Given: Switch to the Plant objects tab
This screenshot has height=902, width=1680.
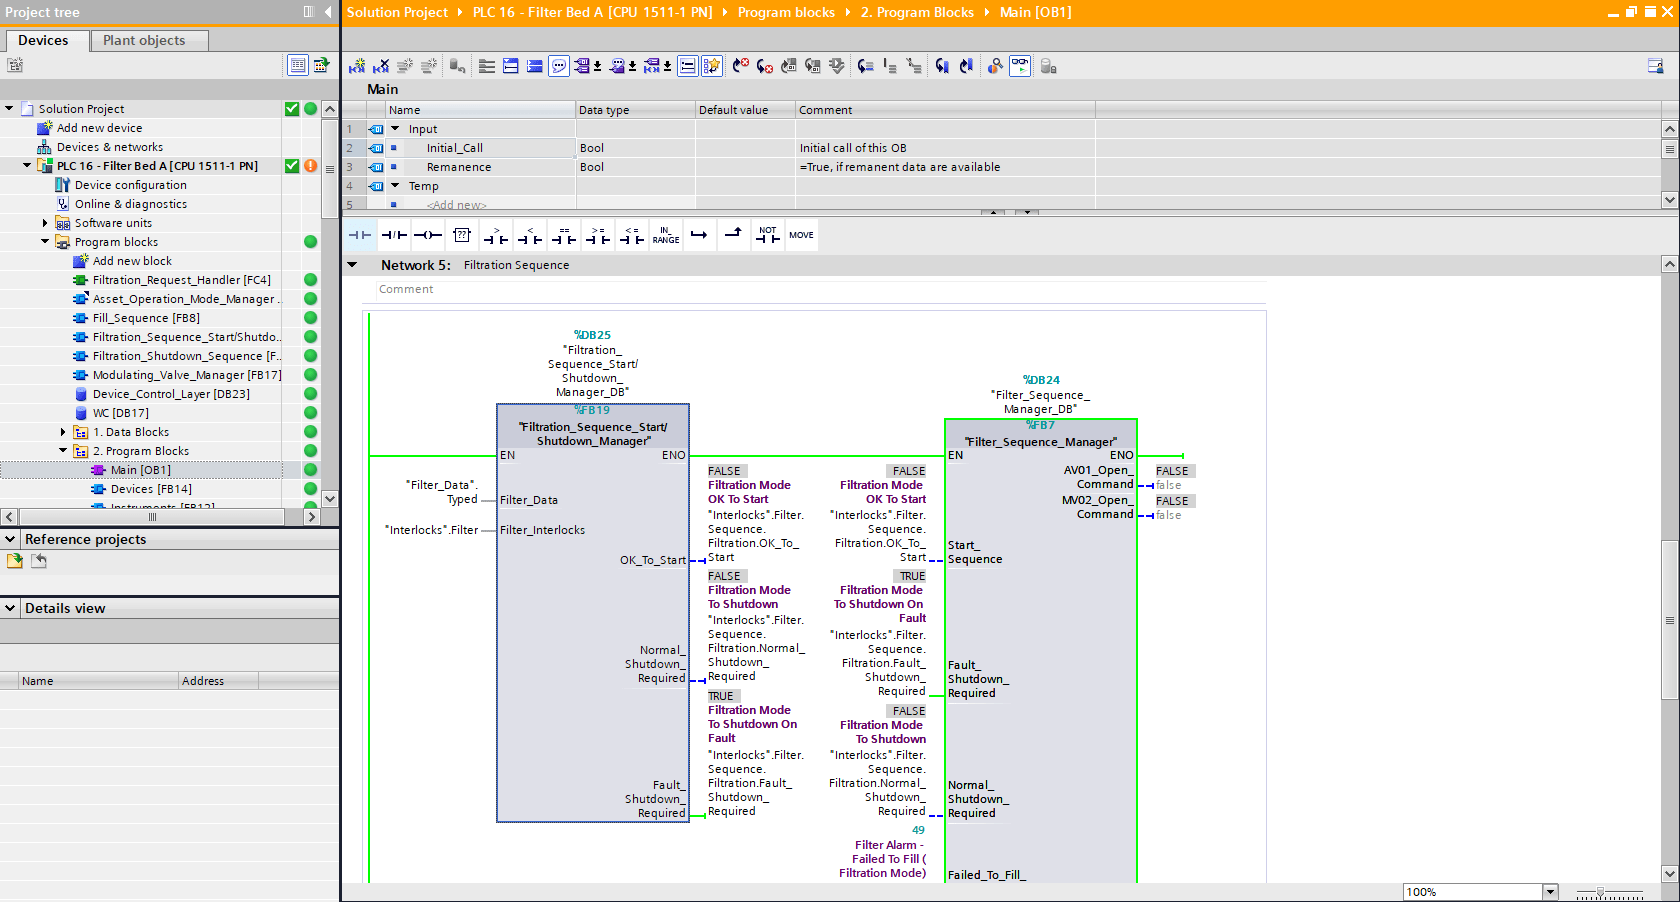Looking at the screenshot, I should [x=144, y=40].
